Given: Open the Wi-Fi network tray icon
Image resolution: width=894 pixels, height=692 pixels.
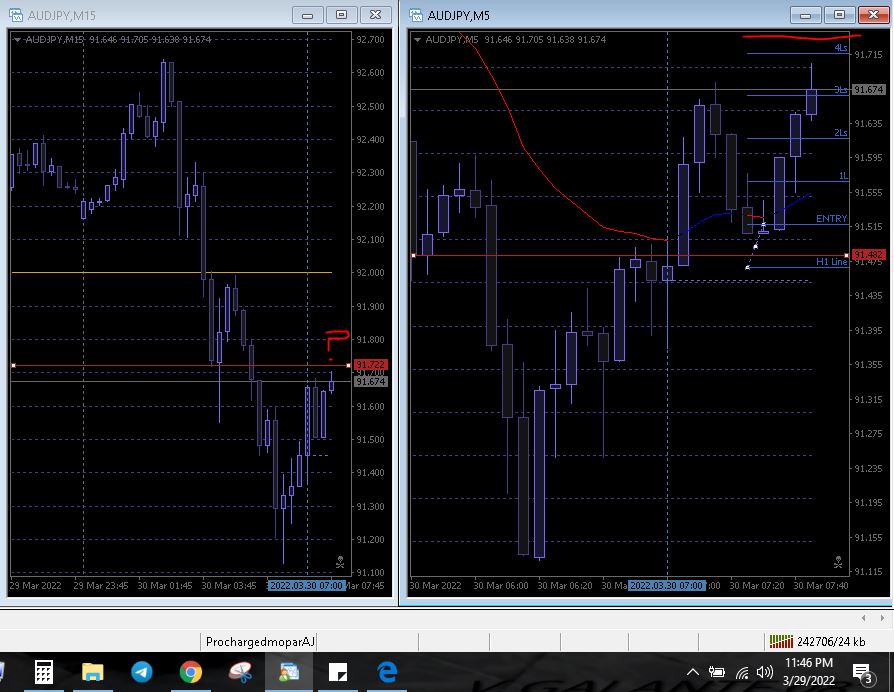Looking at the screenshot, I should click(x=742, y=673).
